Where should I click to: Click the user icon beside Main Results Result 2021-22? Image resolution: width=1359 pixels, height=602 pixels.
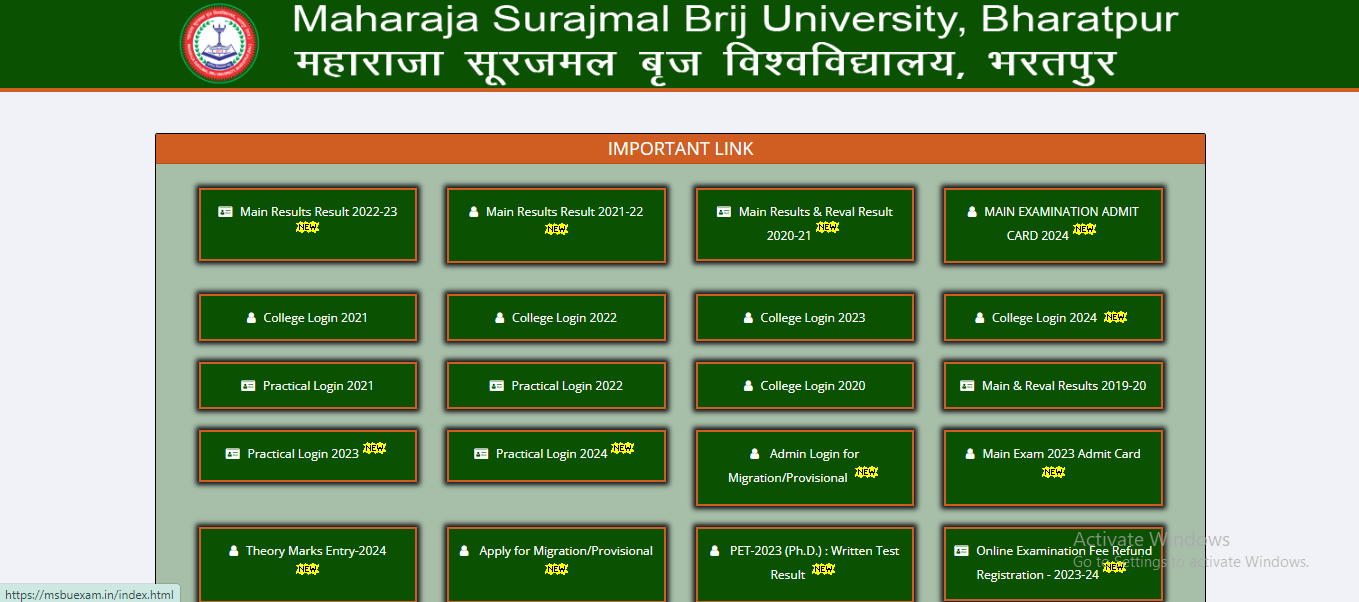(473, 212)
